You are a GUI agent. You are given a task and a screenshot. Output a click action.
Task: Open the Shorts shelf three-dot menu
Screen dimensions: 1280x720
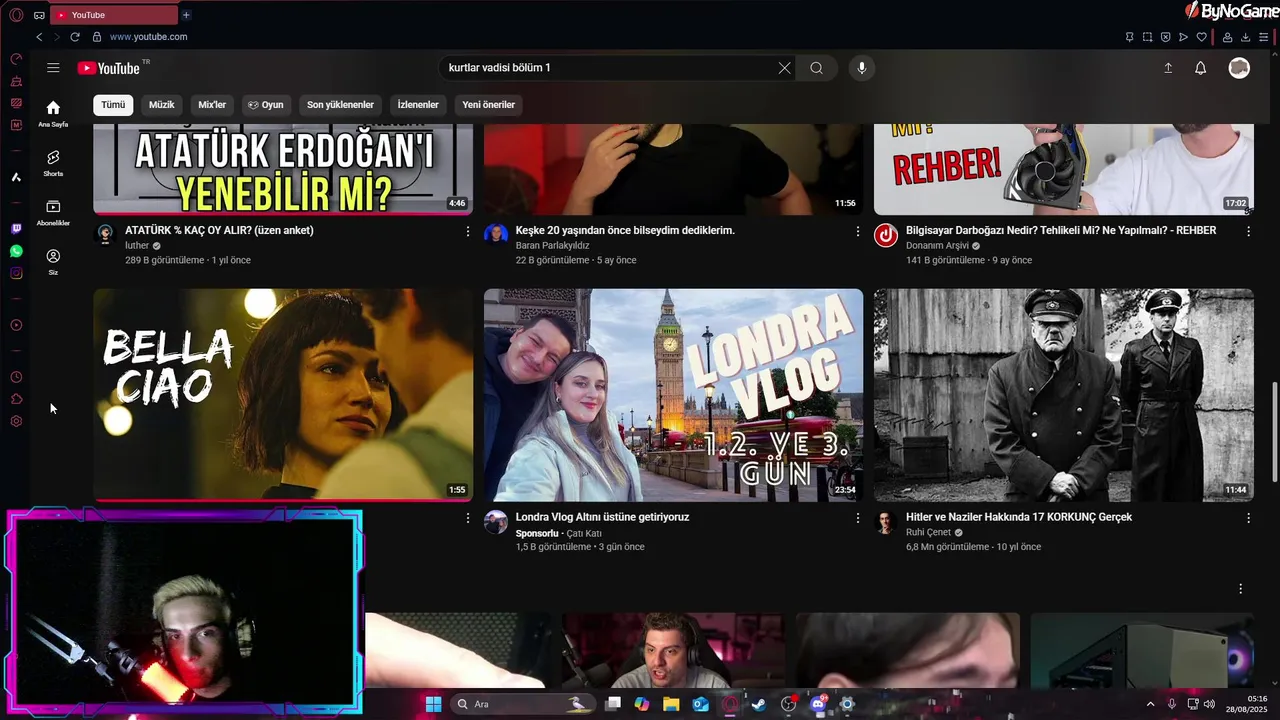pyautogui.click(x=1240, y=589)
